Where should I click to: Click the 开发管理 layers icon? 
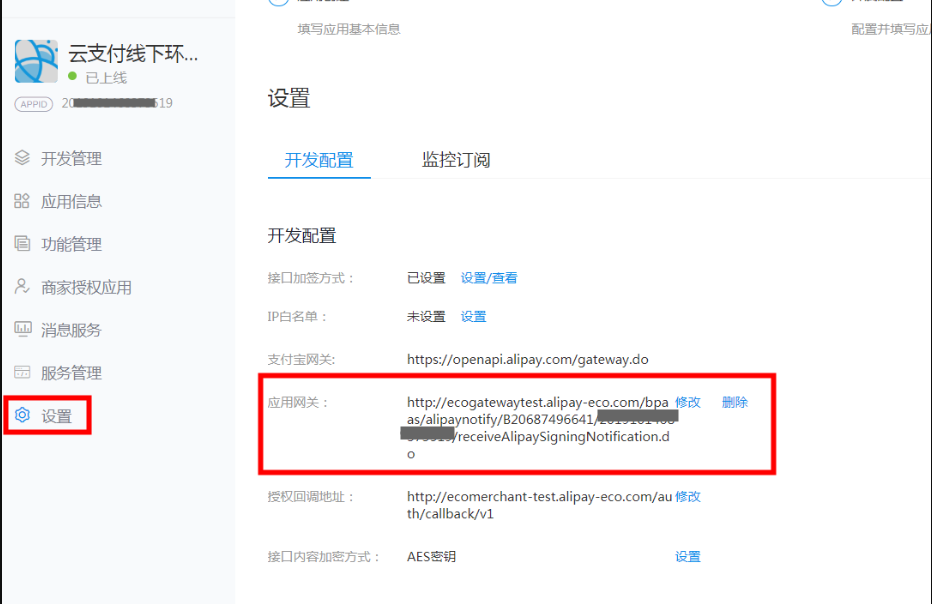coord(22,158)
